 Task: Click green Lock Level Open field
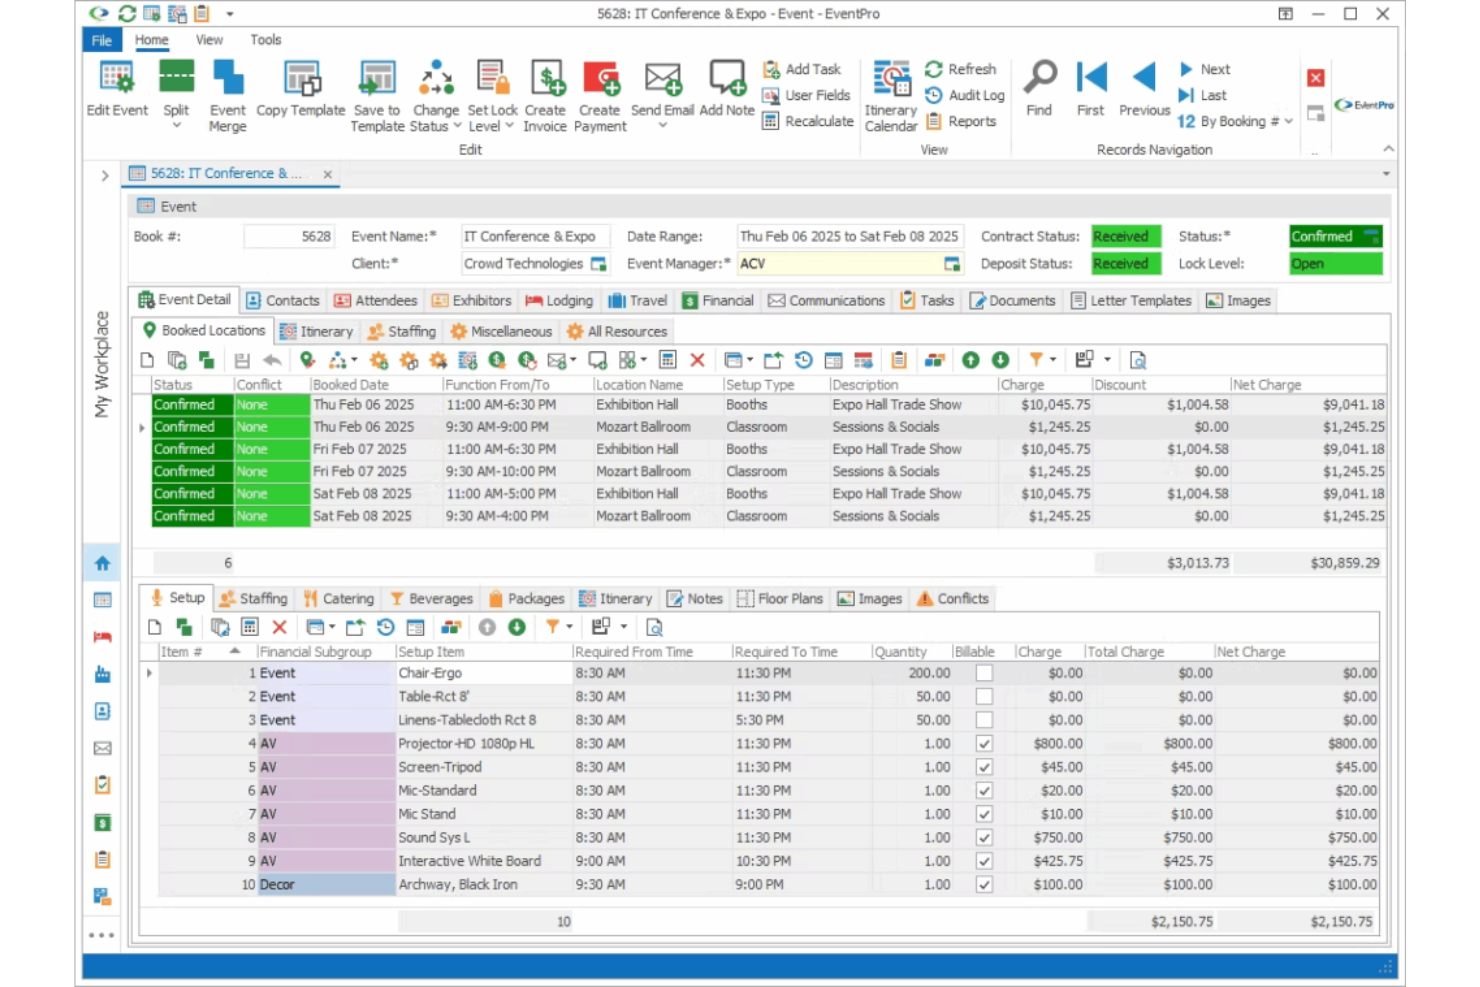click(x=1336, y=263)
